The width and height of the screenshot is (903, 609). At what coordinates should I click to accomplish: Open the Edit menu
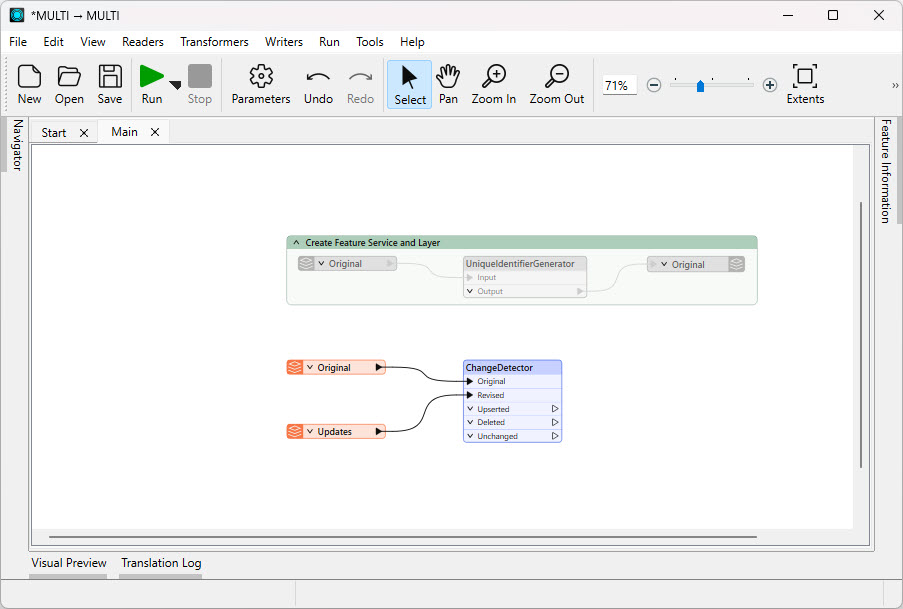pyautogui.click(x=54, y=41)
